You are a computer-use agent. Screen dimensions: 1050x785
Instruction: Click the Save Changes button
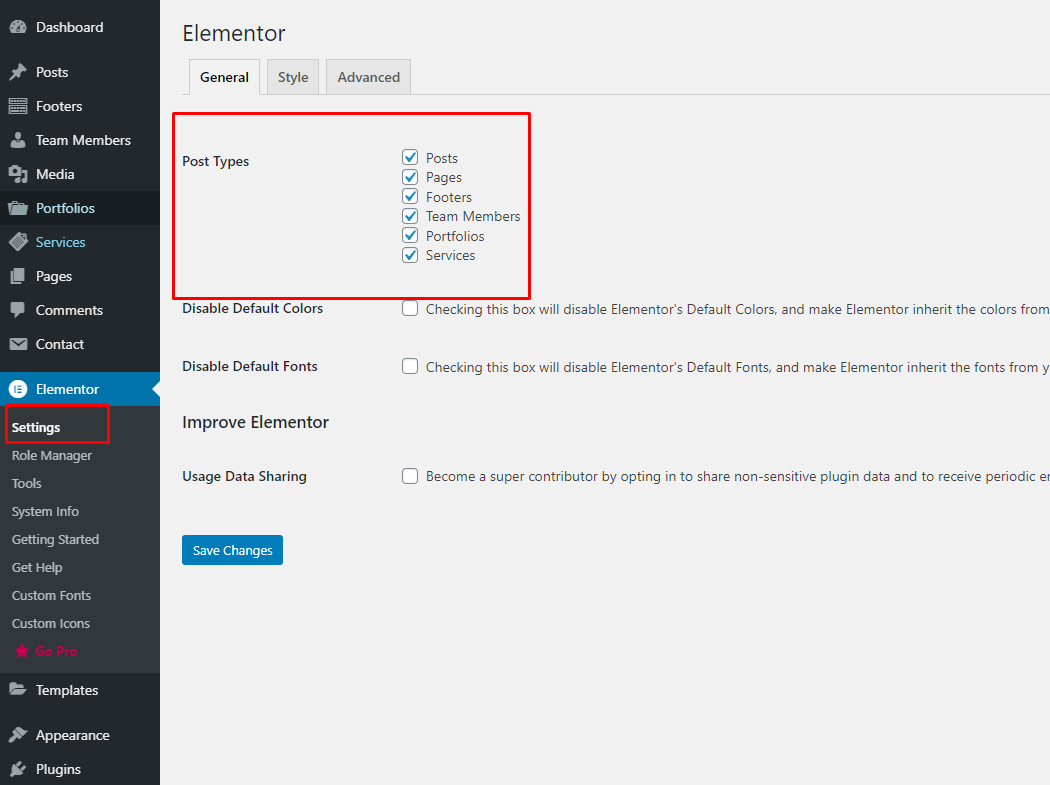[x=232, y=550]
